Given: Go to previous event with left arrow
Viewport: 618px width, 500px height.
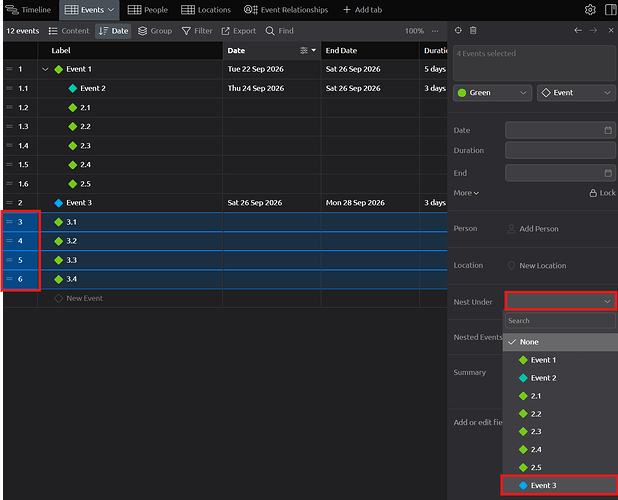Looking at the screenshot, I should [578, 30].
